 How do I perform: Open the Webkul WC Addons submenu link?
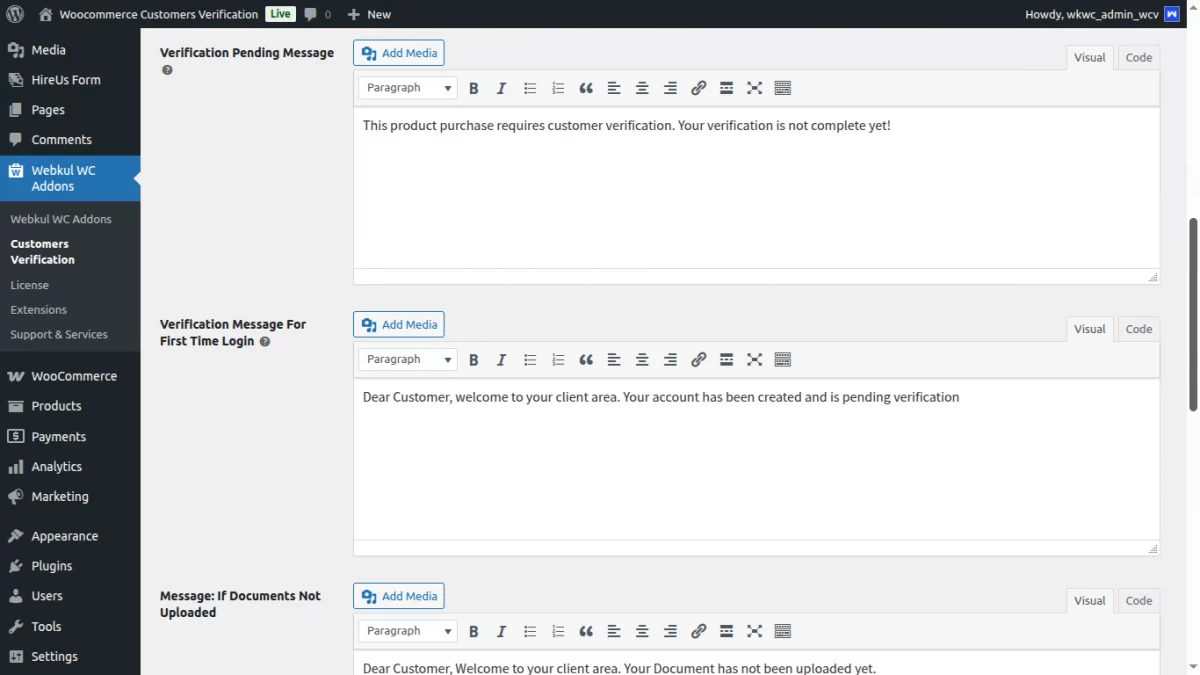click(61, 219)
